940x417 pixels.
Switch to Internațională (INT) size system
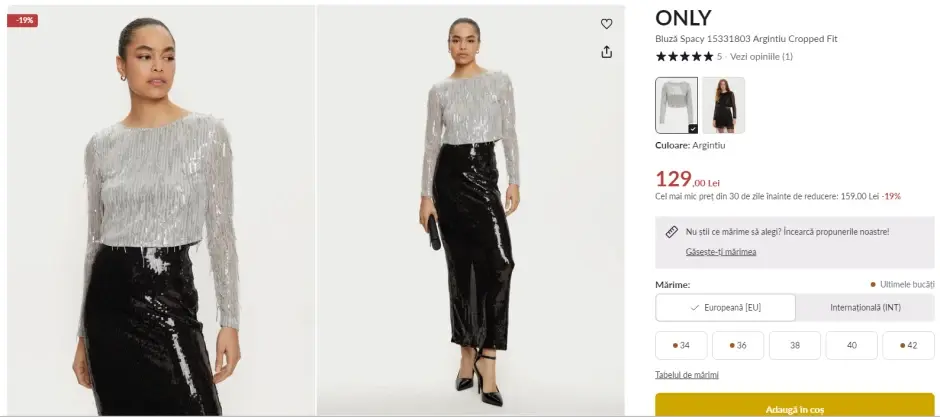865,307
